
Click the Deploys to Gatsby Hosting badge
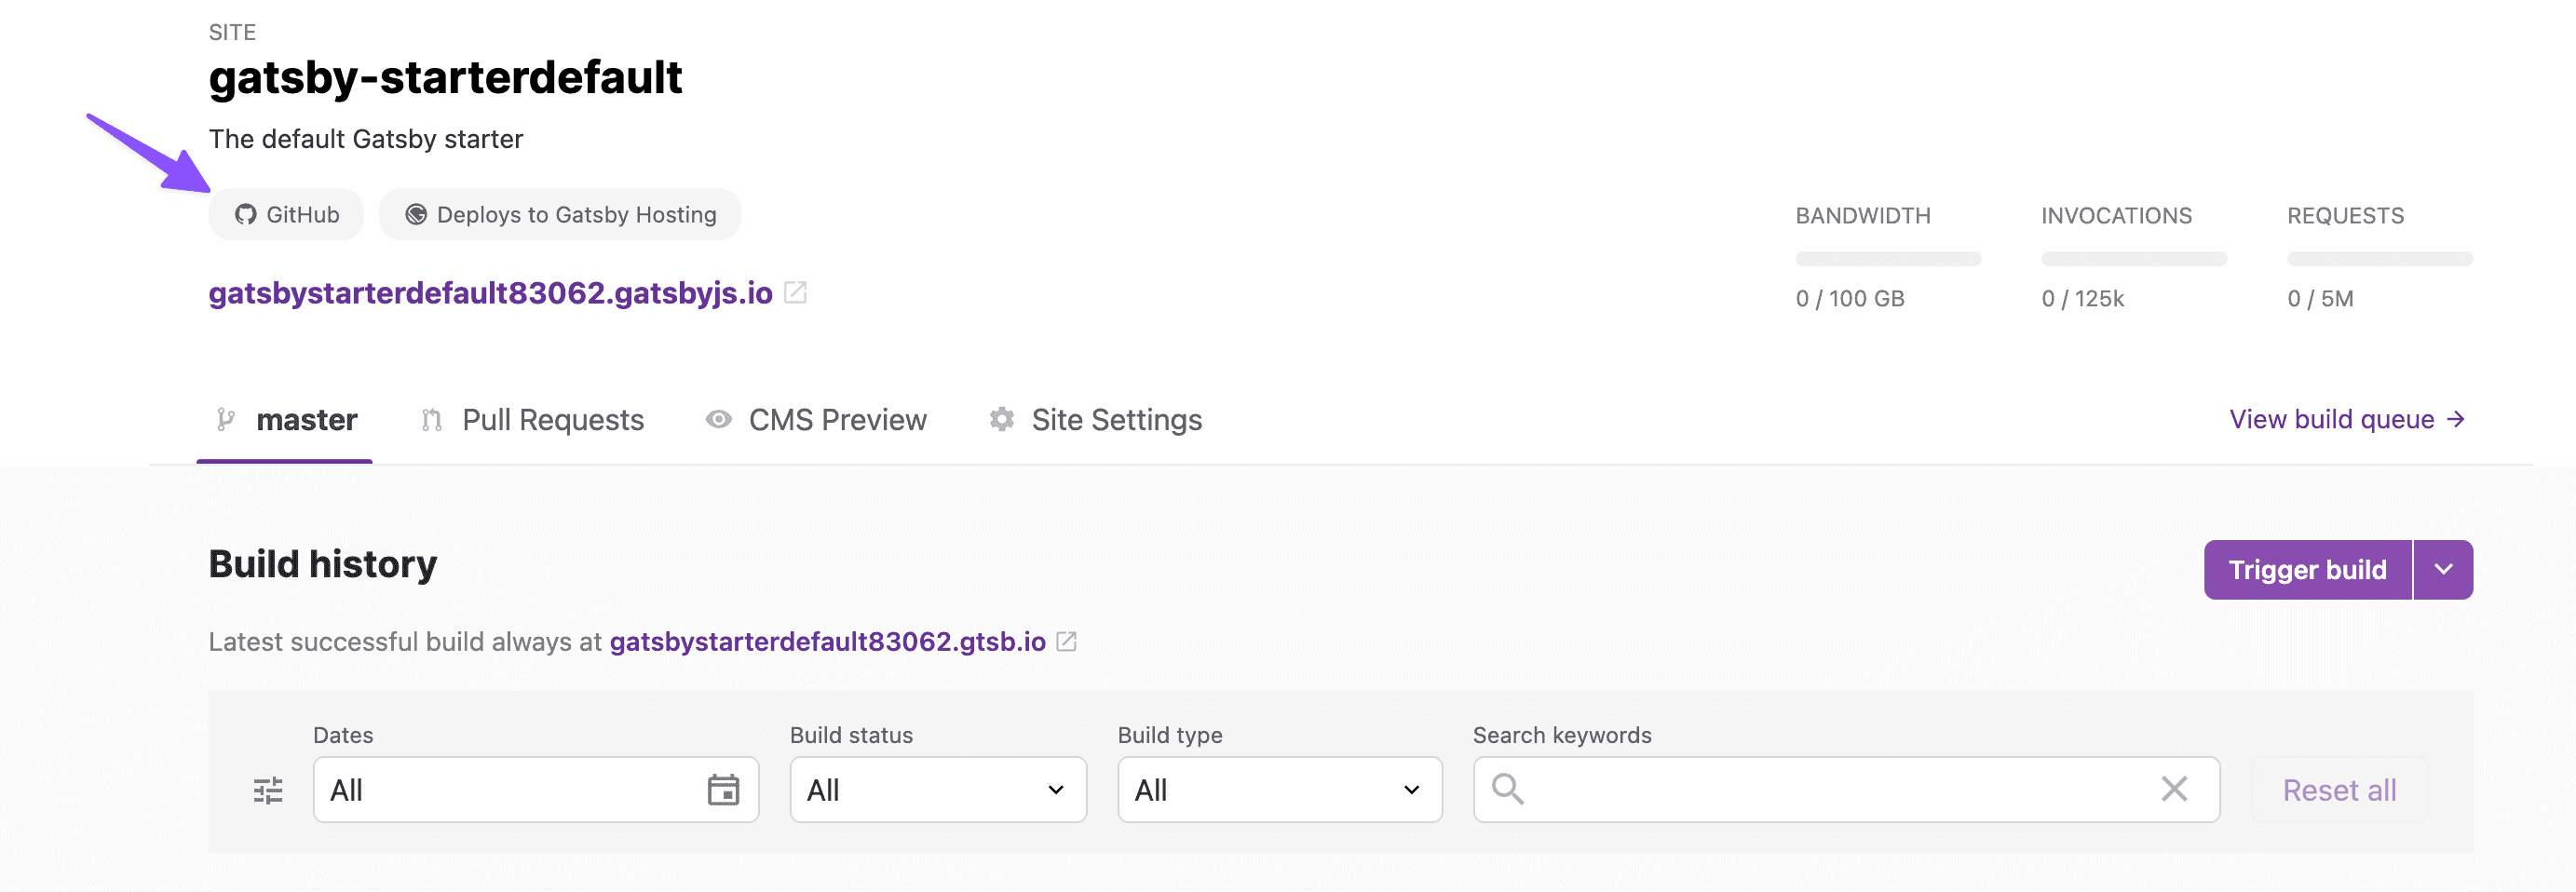pos(560,214)
